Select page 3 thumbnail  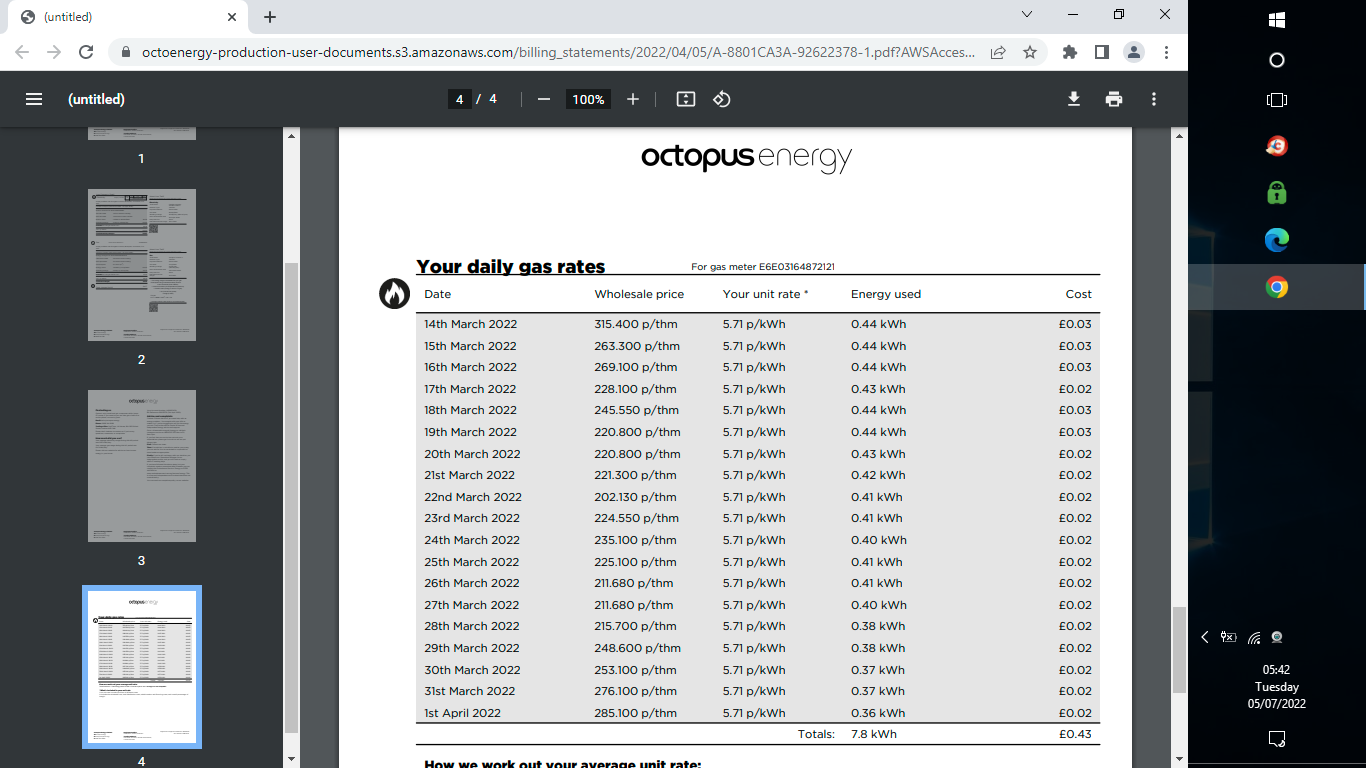[142, 466]
